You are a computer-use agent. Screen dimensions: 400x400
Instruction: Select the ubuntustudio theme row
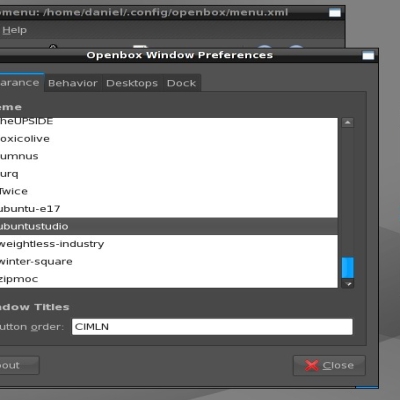(169, 226)
